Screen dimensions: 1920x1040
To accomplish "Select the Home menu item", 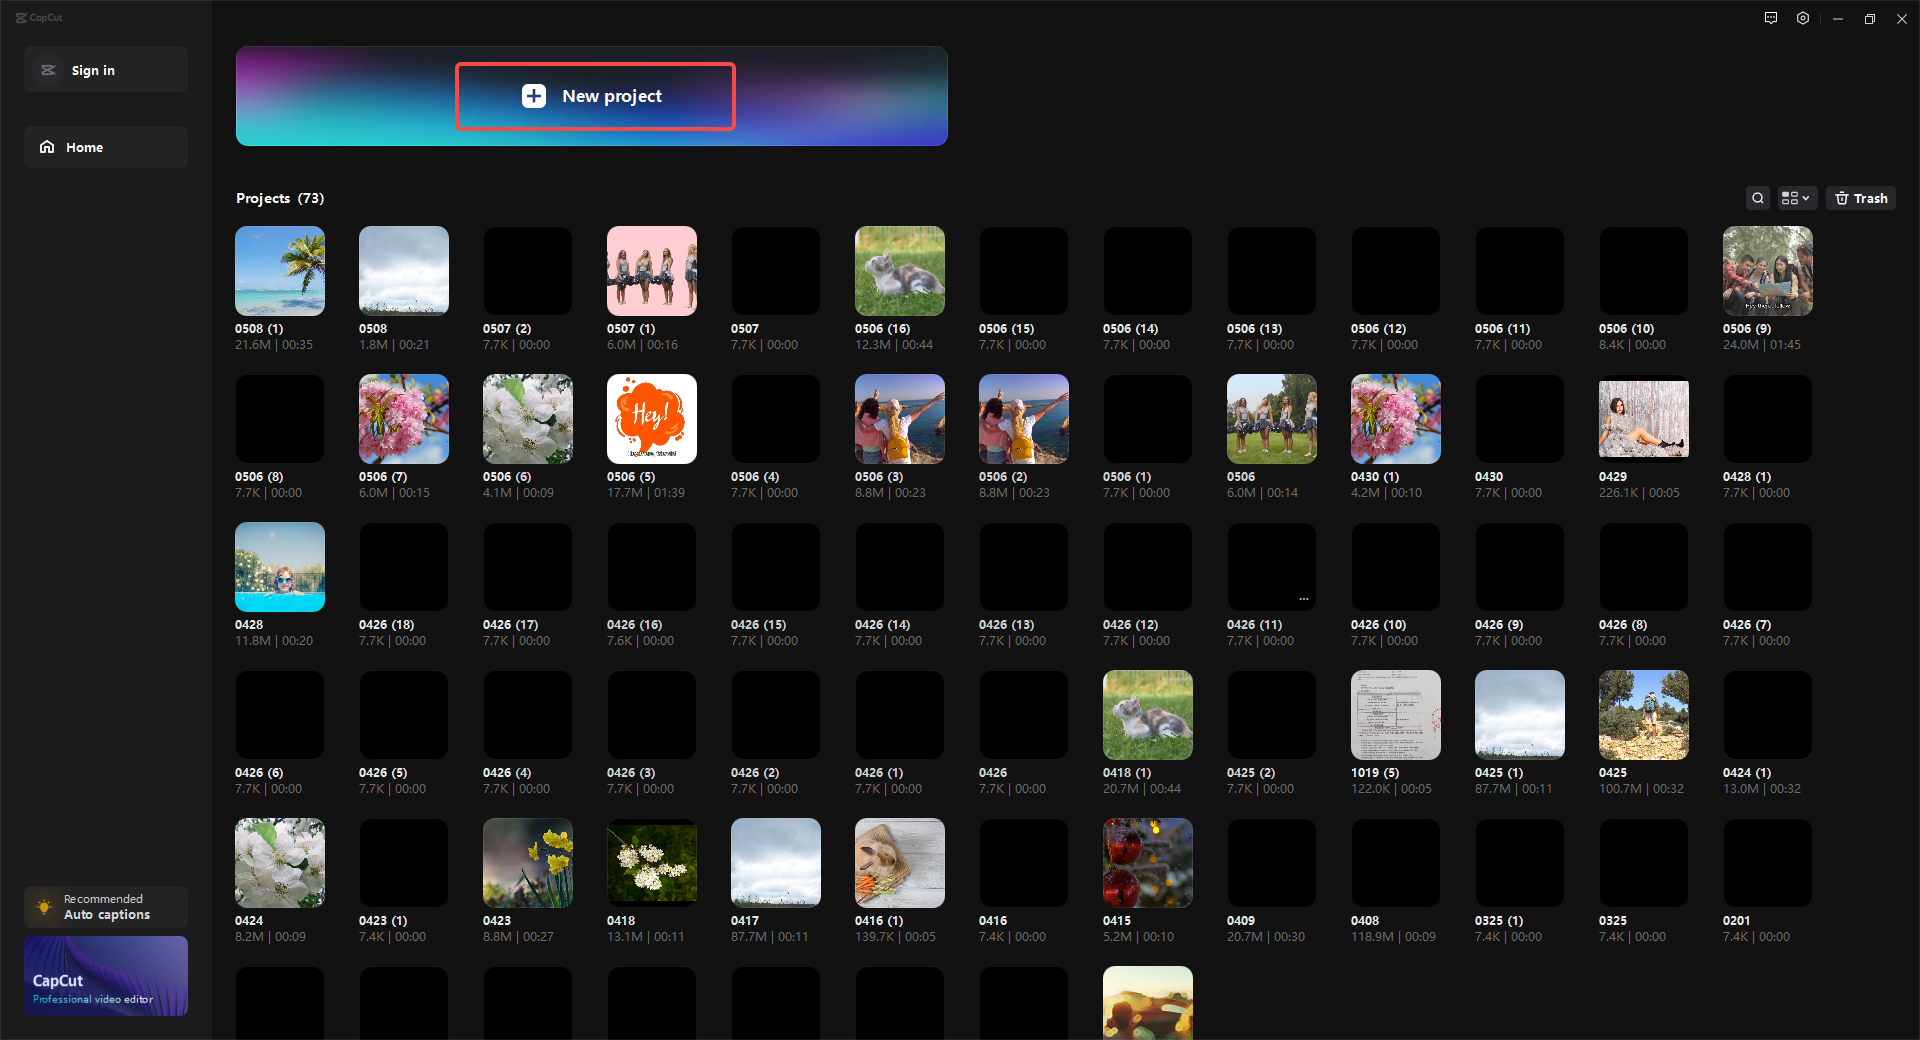I will (x=105, y=147).
